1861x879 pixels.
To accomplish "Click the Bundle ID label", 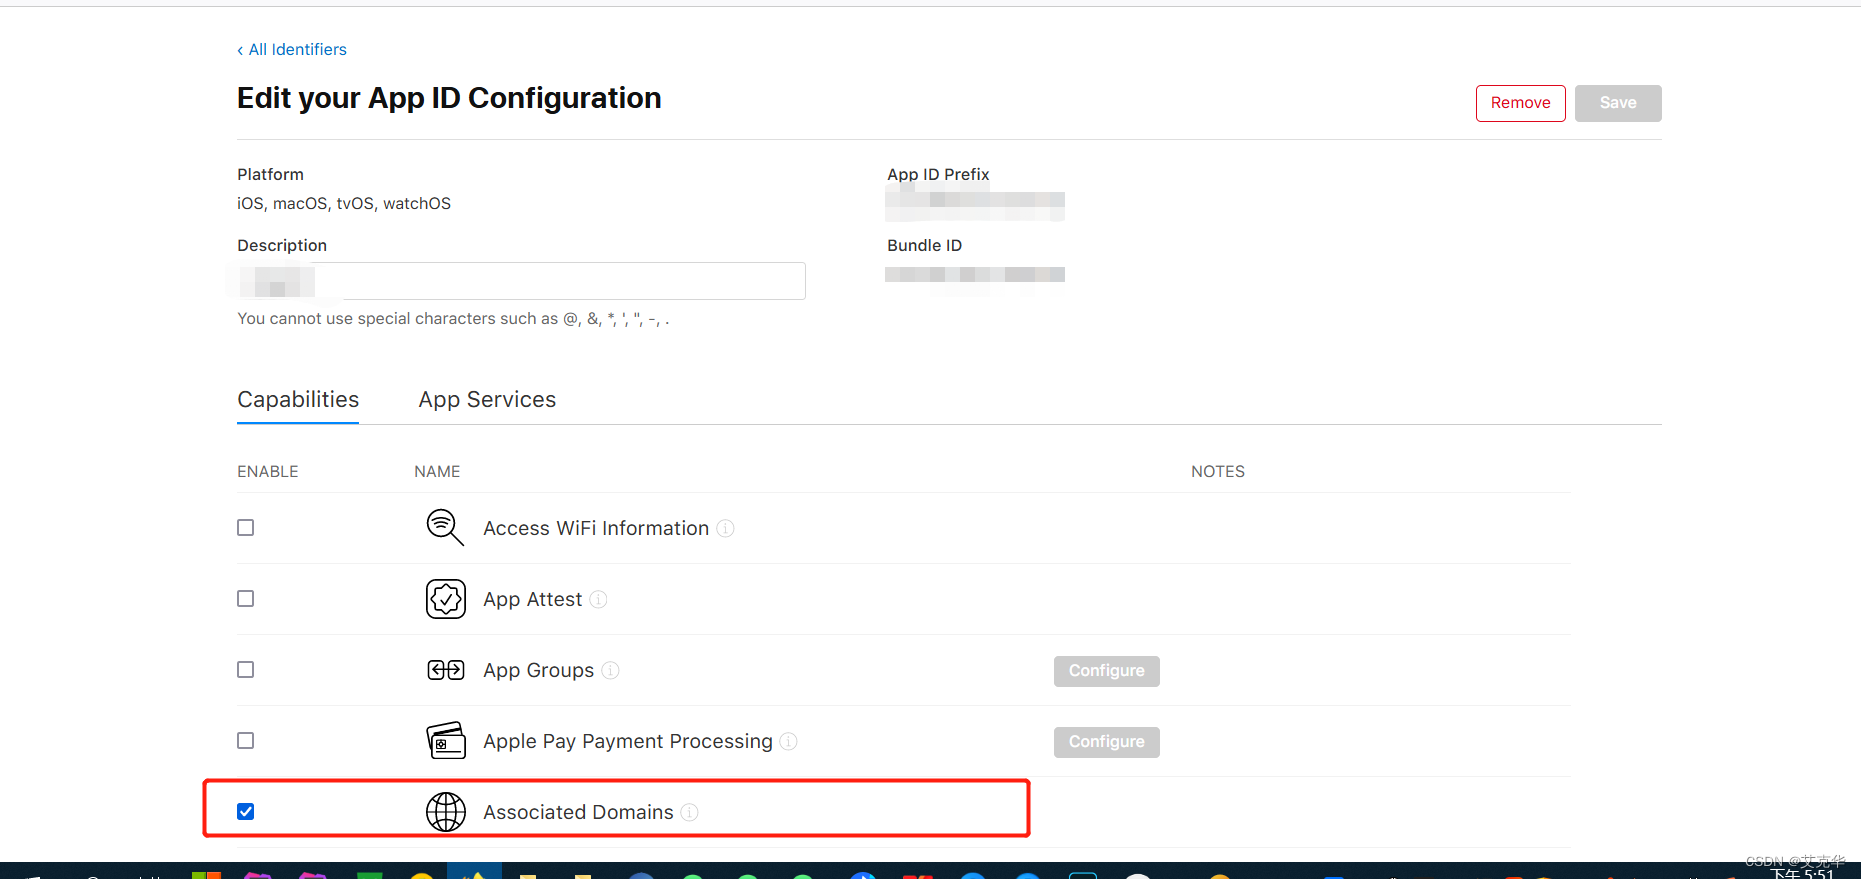I will click(x=924, y=245).
